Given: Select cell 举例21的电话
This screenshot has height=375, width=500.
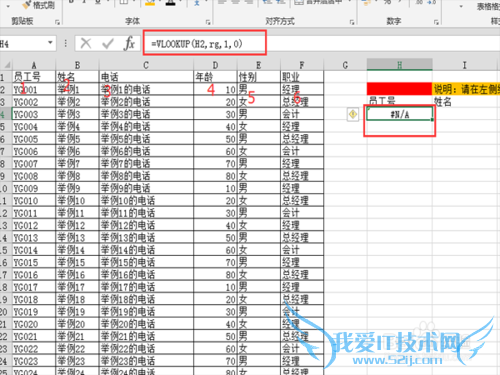Looking at the screenshot, I should [x=146, y=336].
